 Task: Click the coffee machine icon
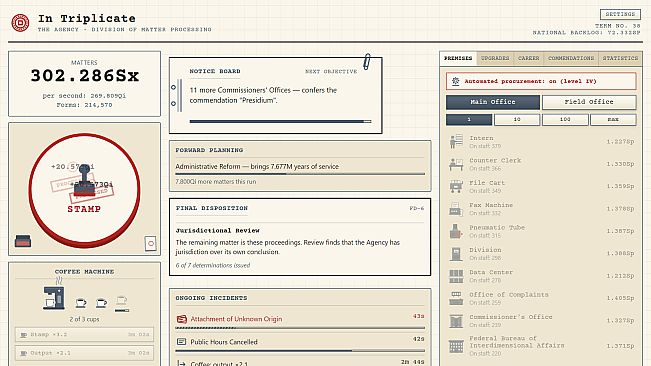pyautogui.click(x=54, y=297)
